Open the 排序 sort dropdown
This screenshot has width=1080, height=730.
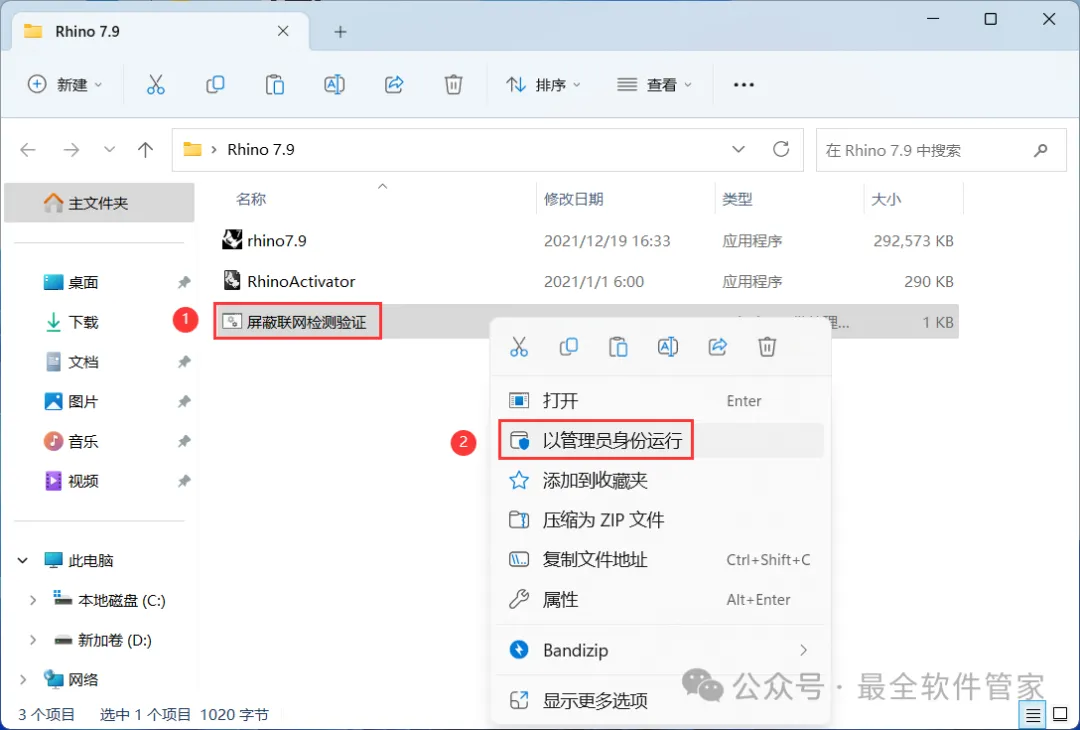tap(543, 85)
